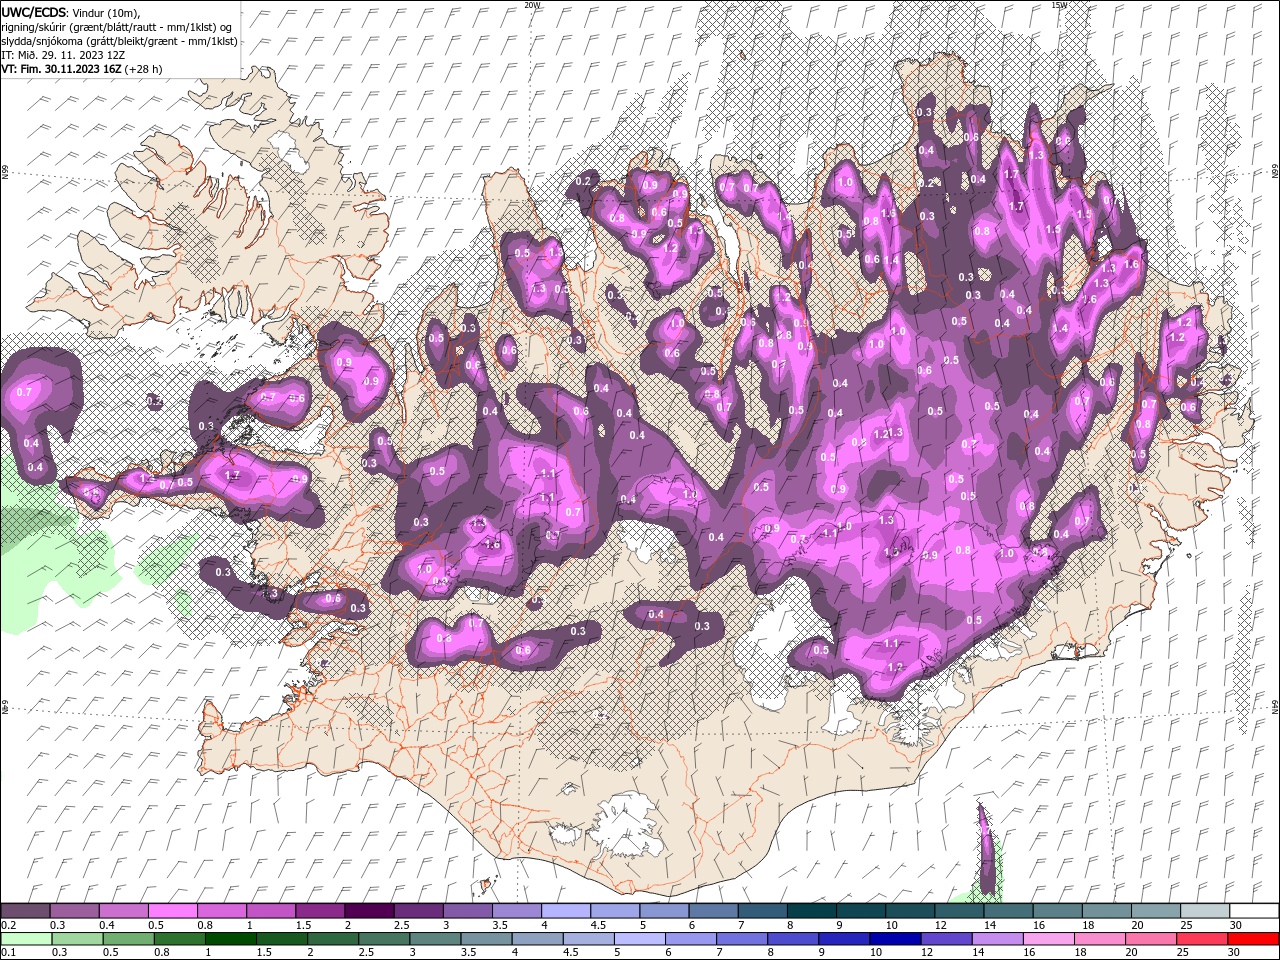Click the '0.2' label under the purple scale
1280x960 pixels.
click(8, 925)
